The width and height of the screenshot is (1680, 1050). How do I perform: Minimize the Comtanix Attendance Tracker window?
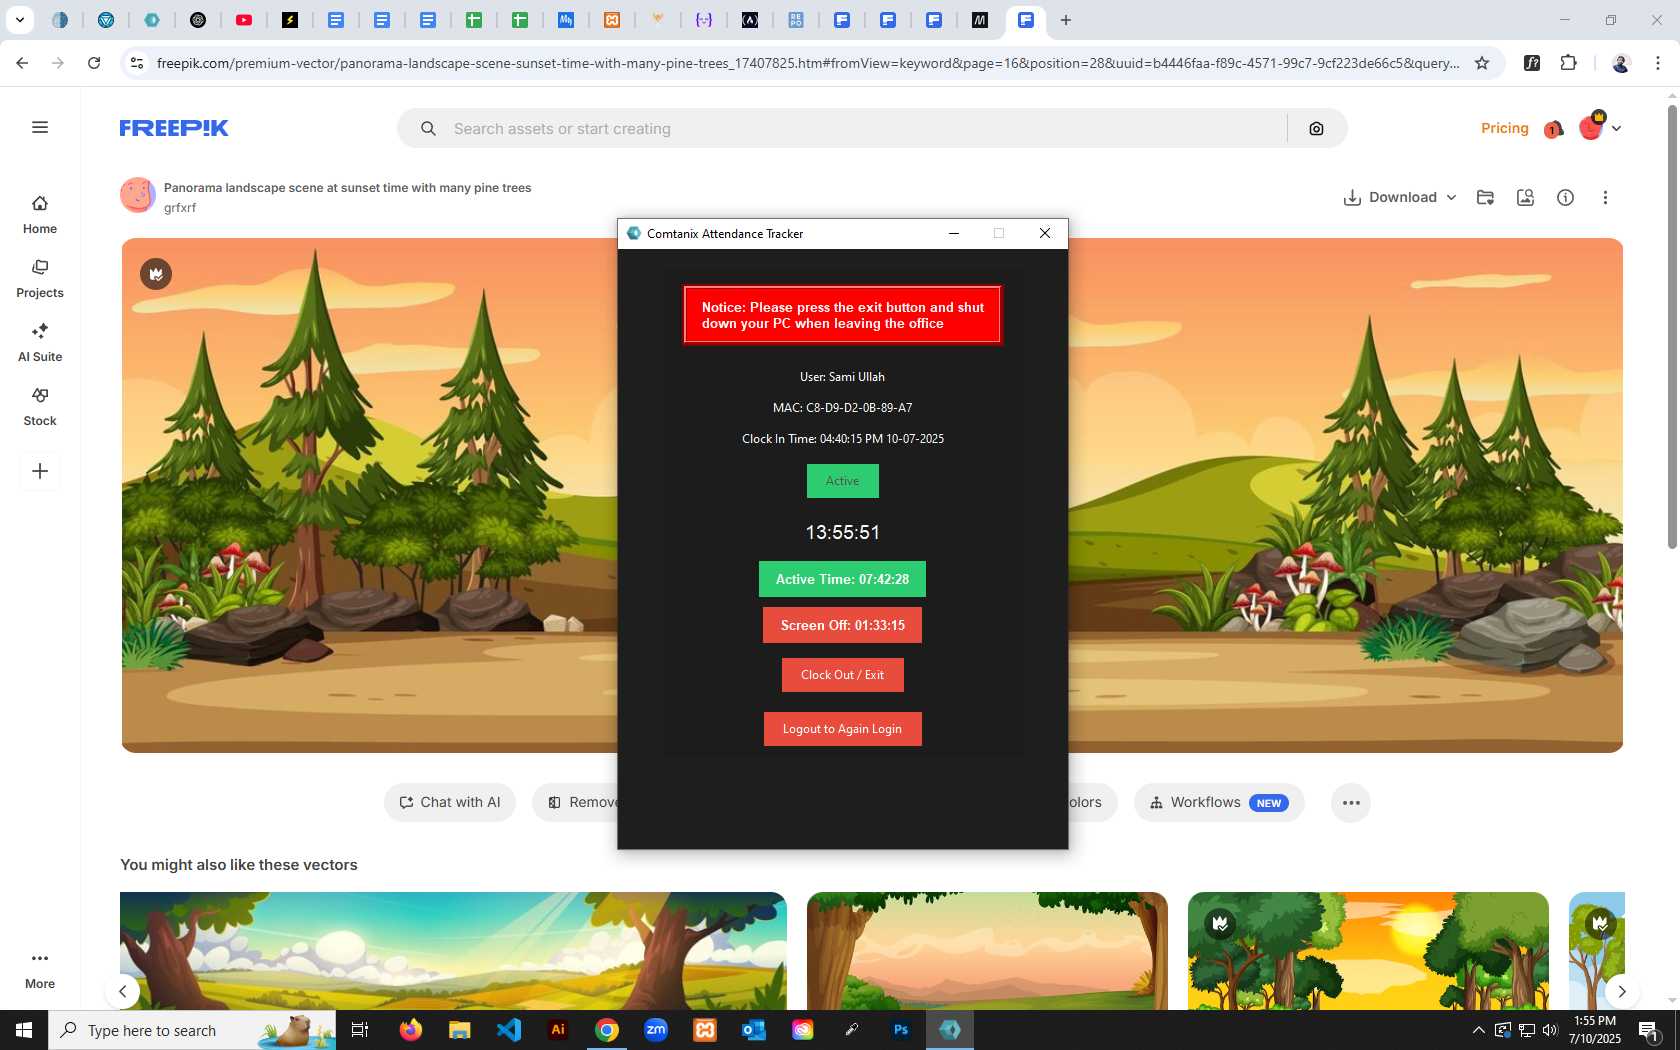point(954,233)
